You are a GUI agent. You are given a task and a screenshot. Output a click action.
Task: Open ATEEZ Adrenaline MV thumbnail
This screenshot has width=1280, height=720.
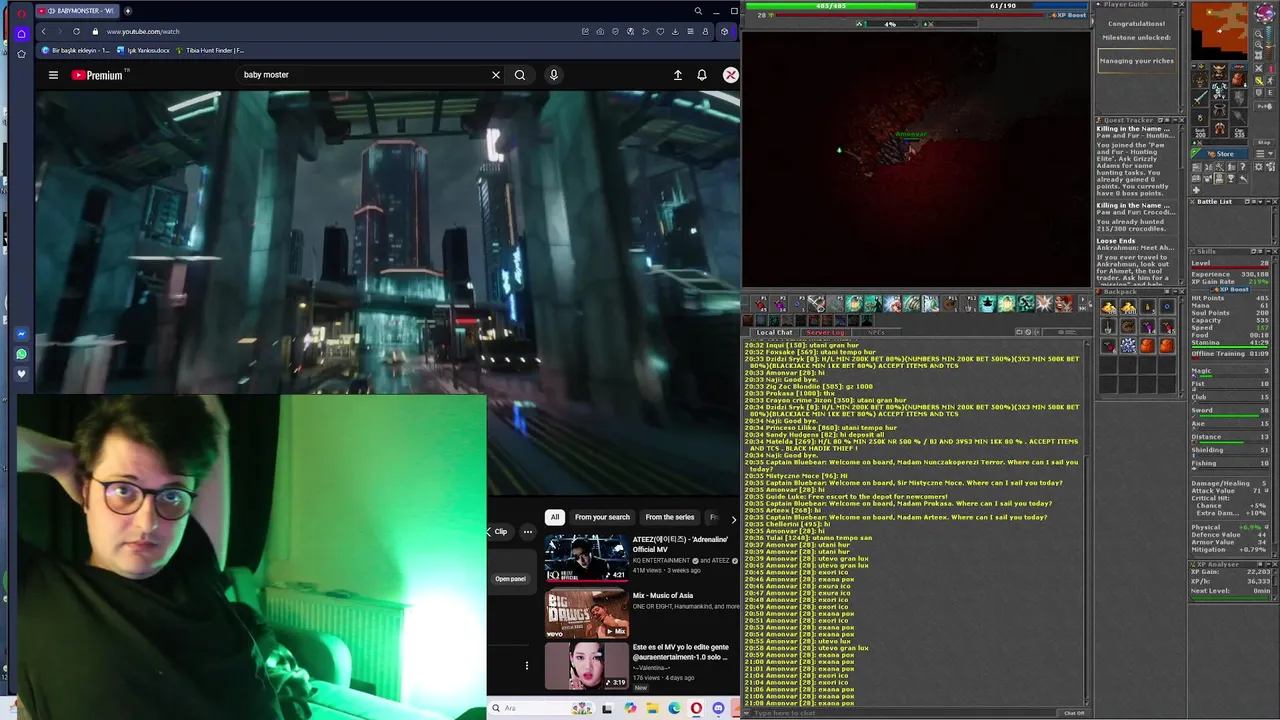(x=586, y=558)
